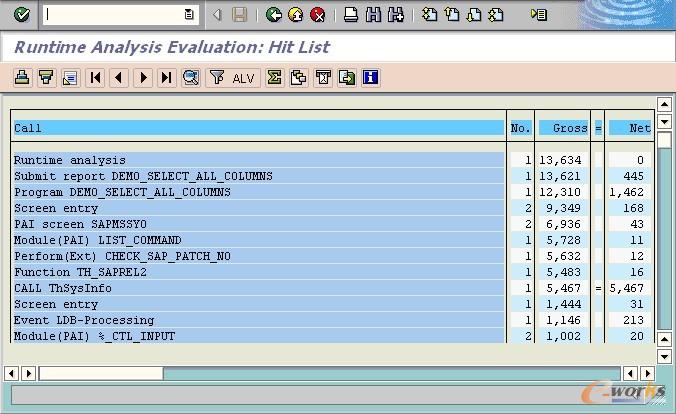Collapse the command field with left triangle
Image resolution: width=676 pixels, height=414 pixels.
coord(217,14)
